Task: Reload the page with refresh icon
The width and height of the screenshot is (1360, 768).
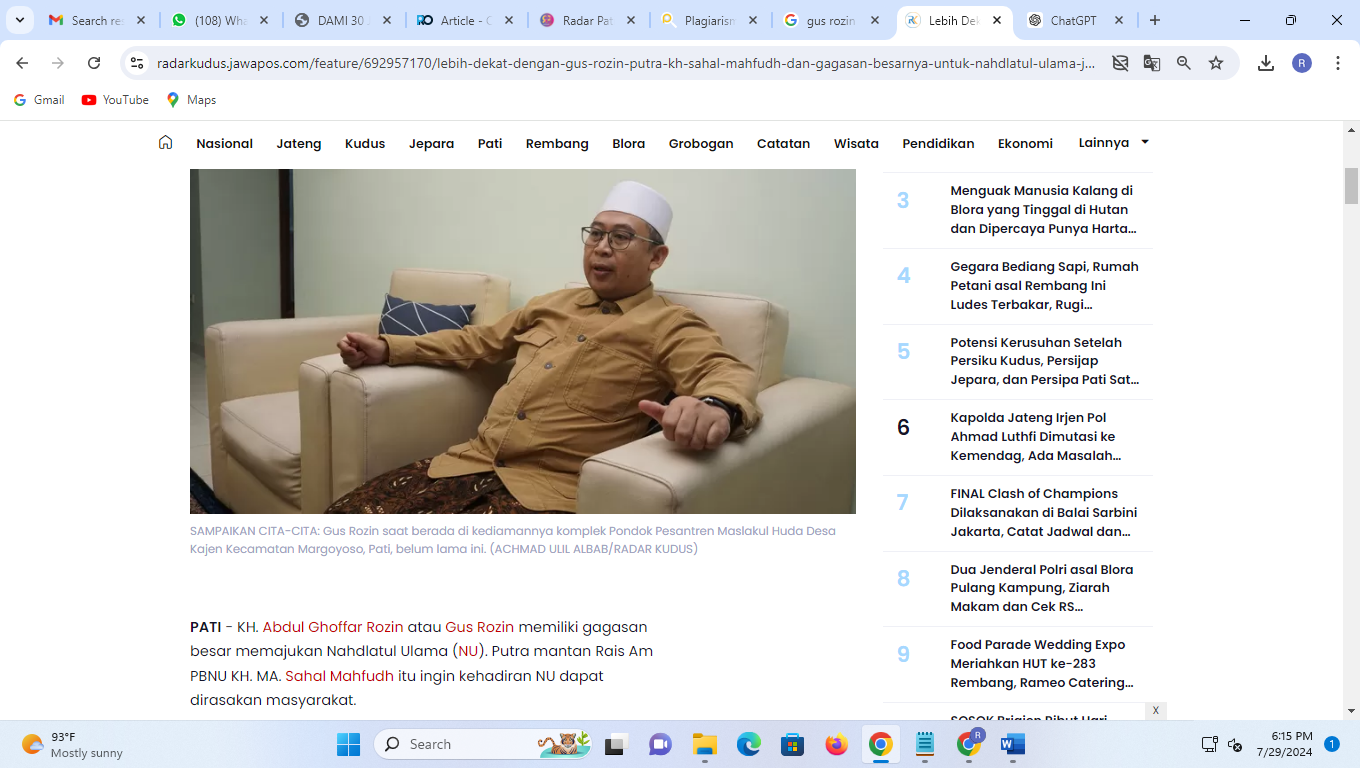Action: 94,63
